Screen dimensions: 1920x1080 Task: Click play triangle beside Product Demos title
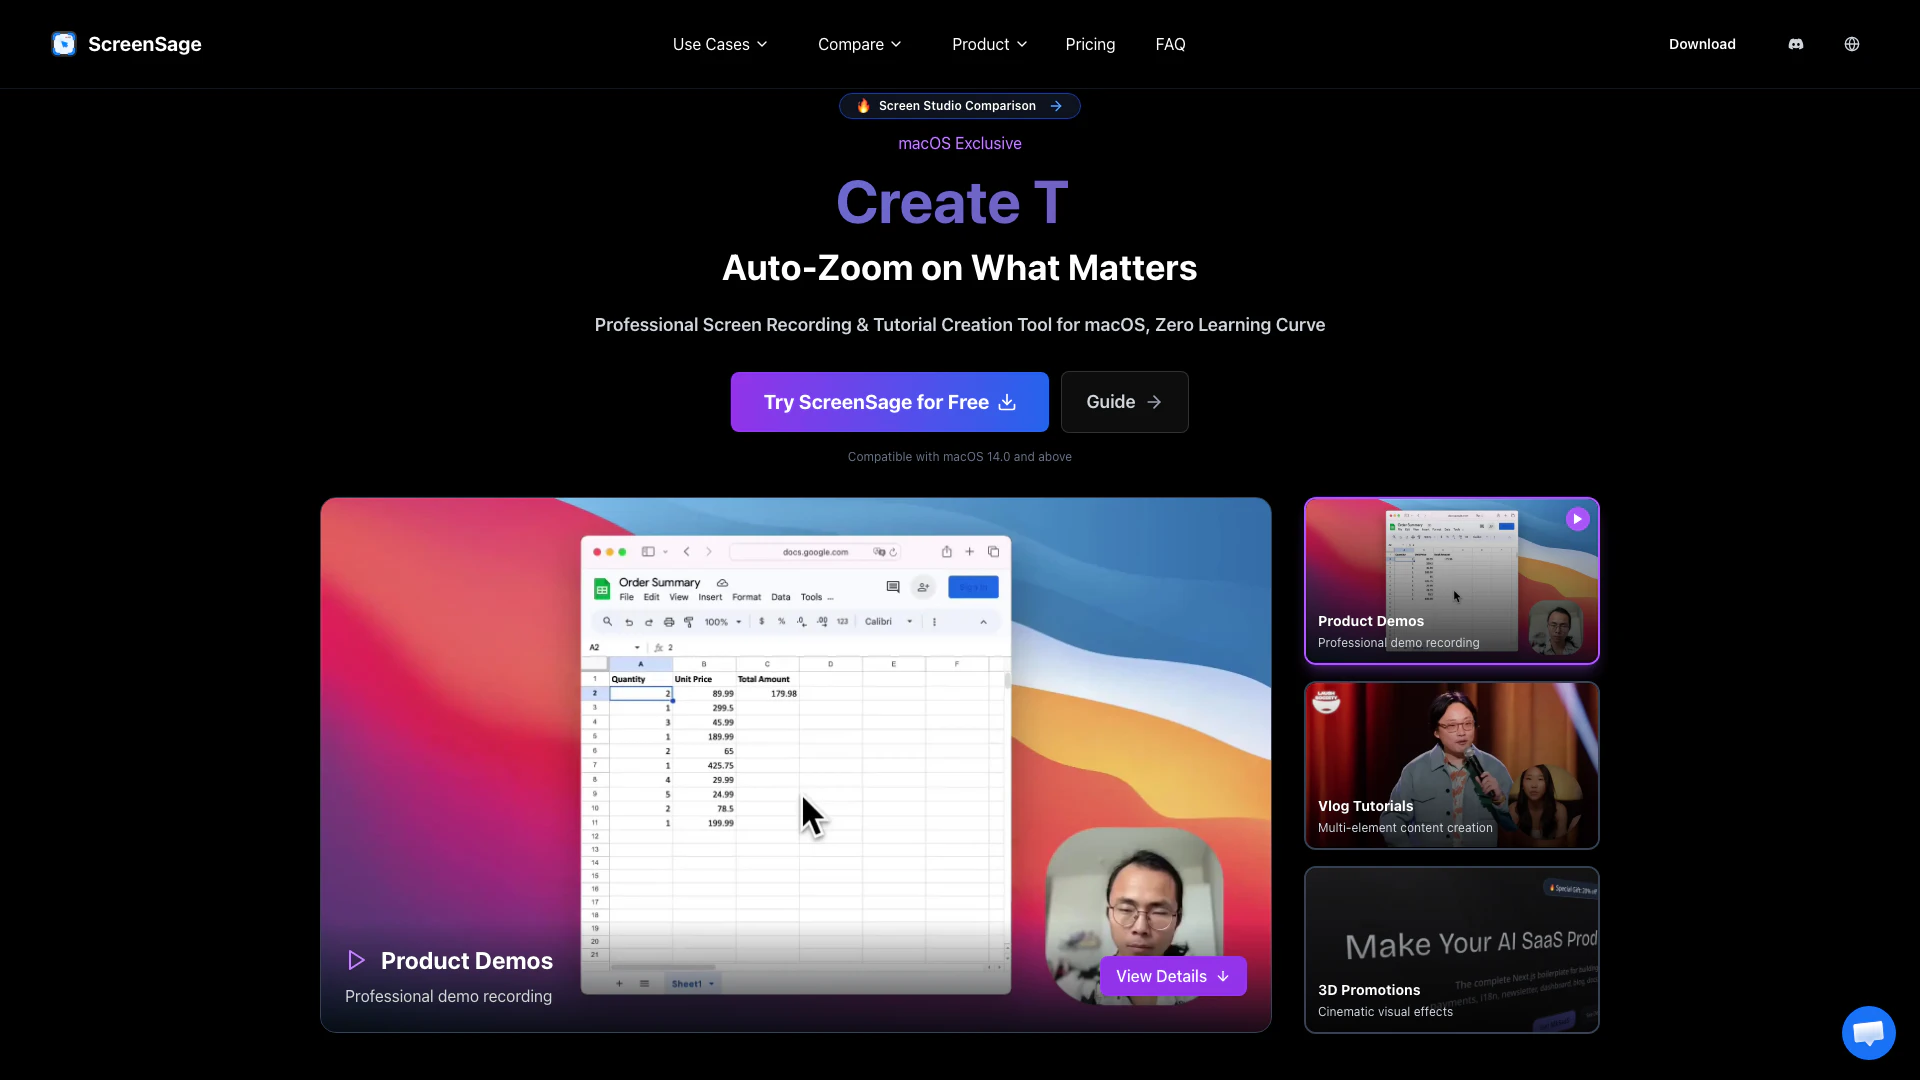coord(356,961)
